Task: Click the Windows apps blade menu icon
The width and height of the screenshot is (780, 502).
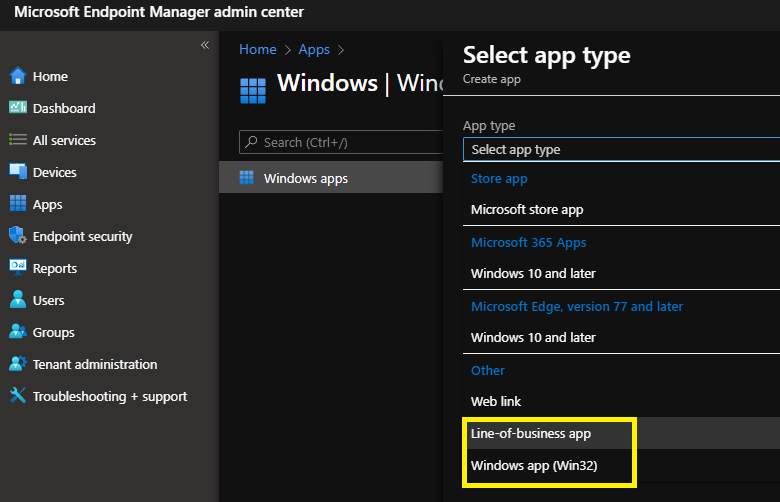Action: coord(246,178)
